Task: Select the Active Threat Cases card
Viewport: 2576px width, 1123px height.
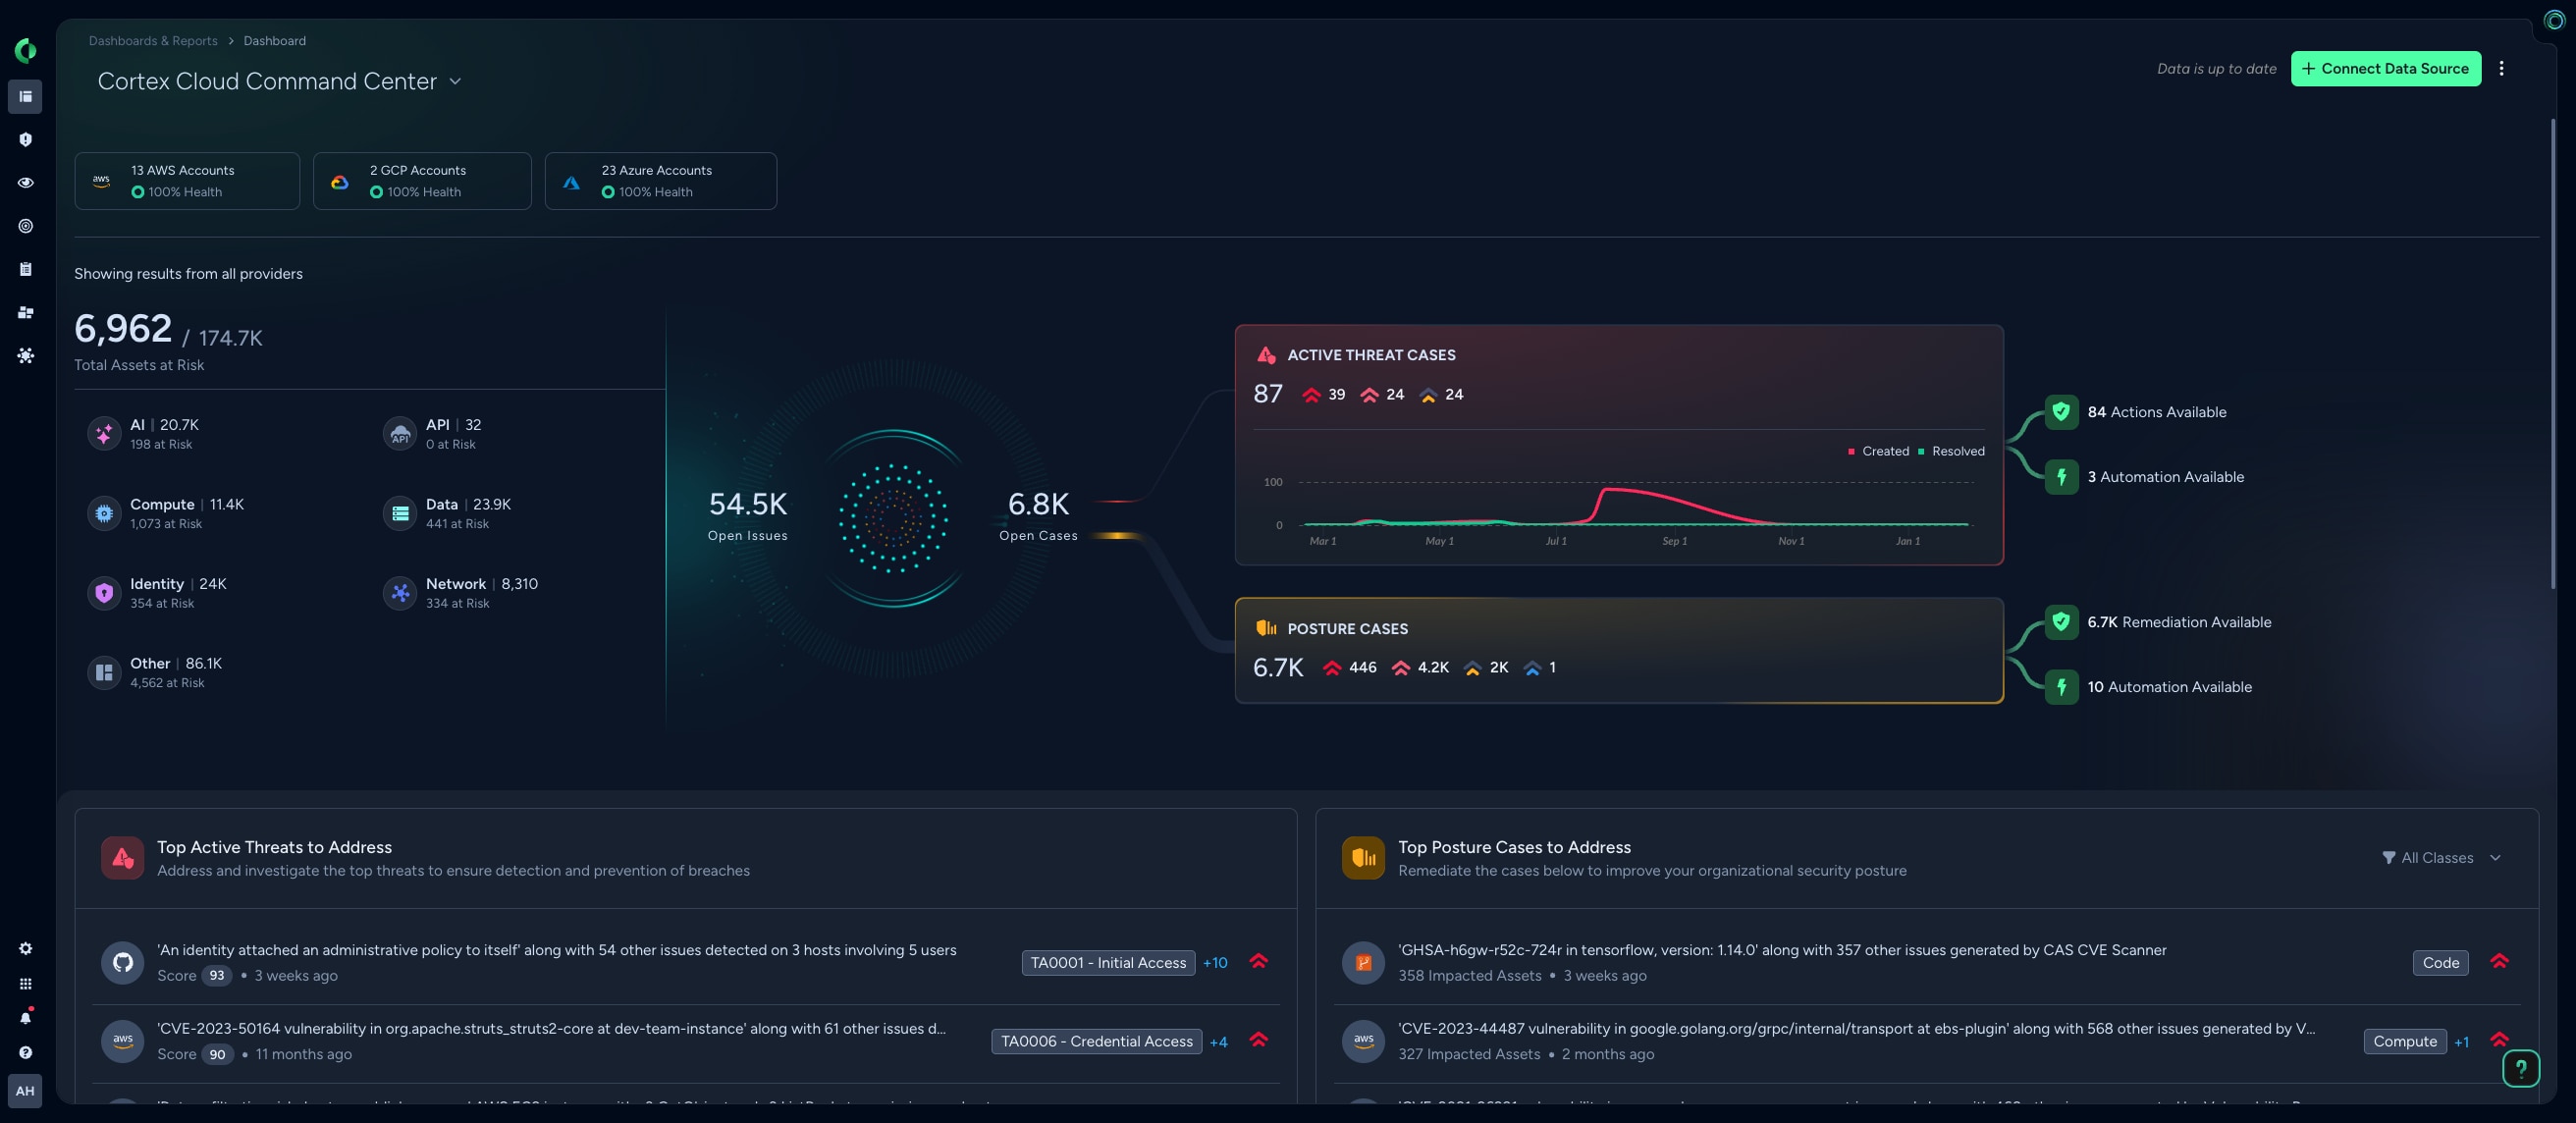Action: (x=1620, y=447)
